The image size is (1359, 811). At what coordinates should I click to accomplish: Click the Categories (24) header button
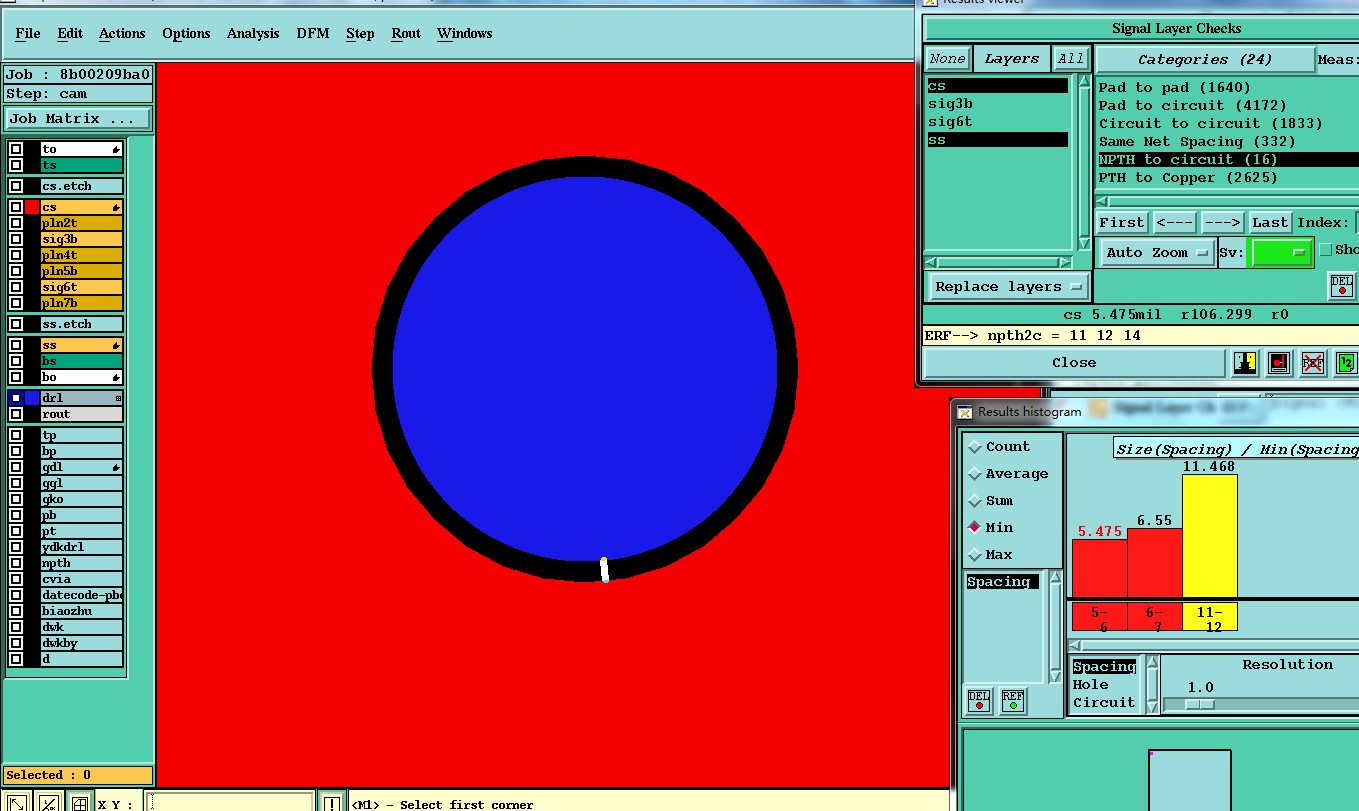1205,60
